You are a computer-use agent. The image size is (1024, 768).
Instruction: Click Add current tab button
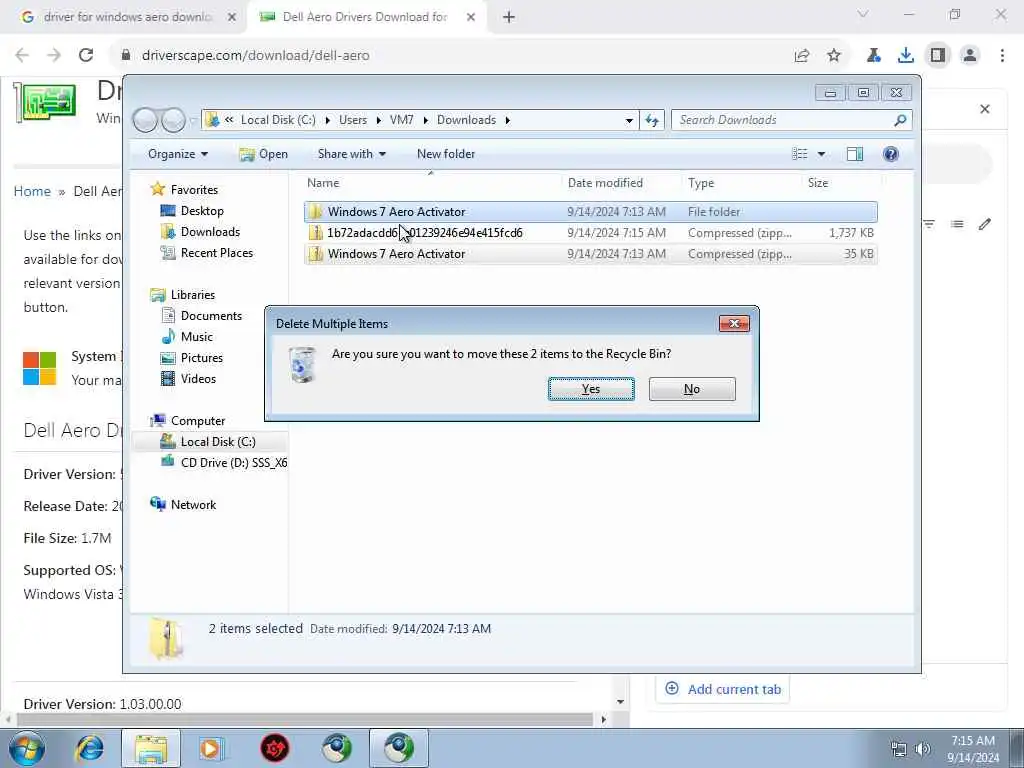coord(723,690)
